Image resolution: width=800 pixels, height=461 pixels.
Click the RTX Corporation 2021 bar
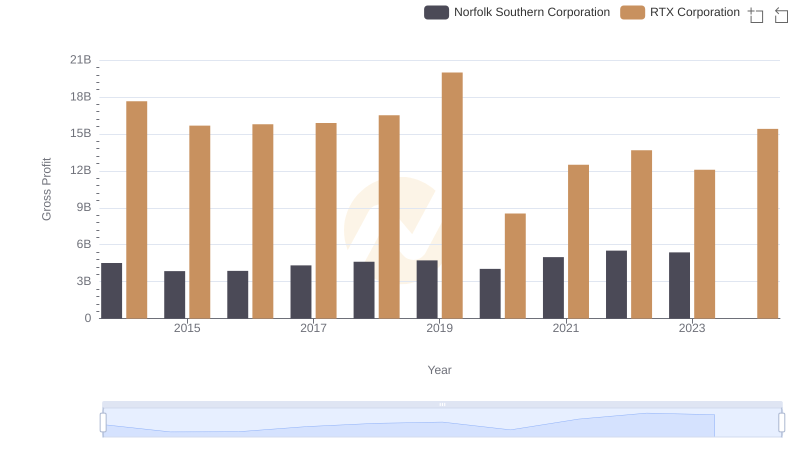pyautogui.click(x=579, y=242)
